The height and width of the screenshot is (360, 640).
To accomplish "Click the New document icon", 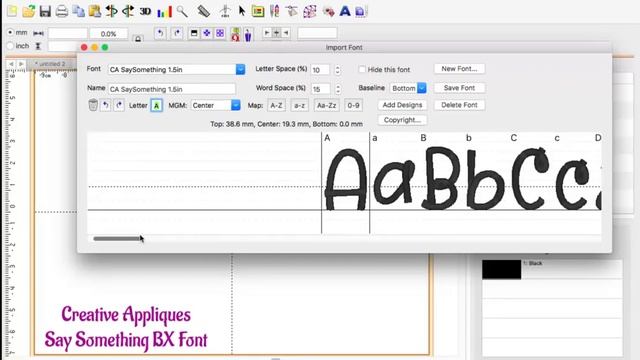I will pos(12,11).
